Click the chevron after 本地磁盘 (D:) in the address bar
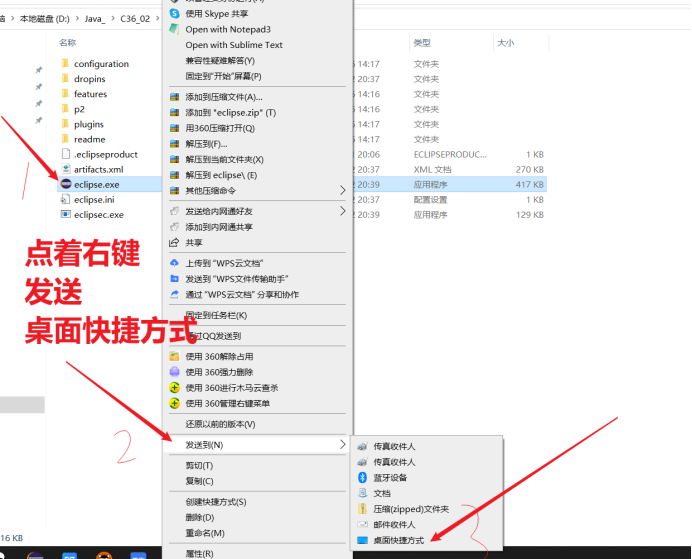Screen dimensions: 692x559 77,19
